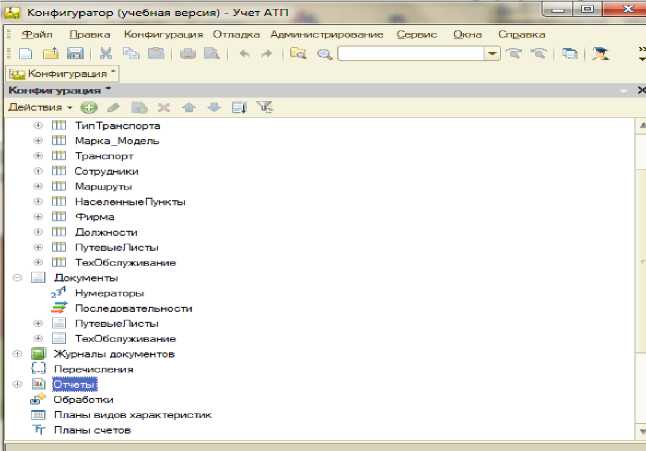Screen dimensions: 646x451
Task: Open the Файл menu
Action: (x=37, y=35)
